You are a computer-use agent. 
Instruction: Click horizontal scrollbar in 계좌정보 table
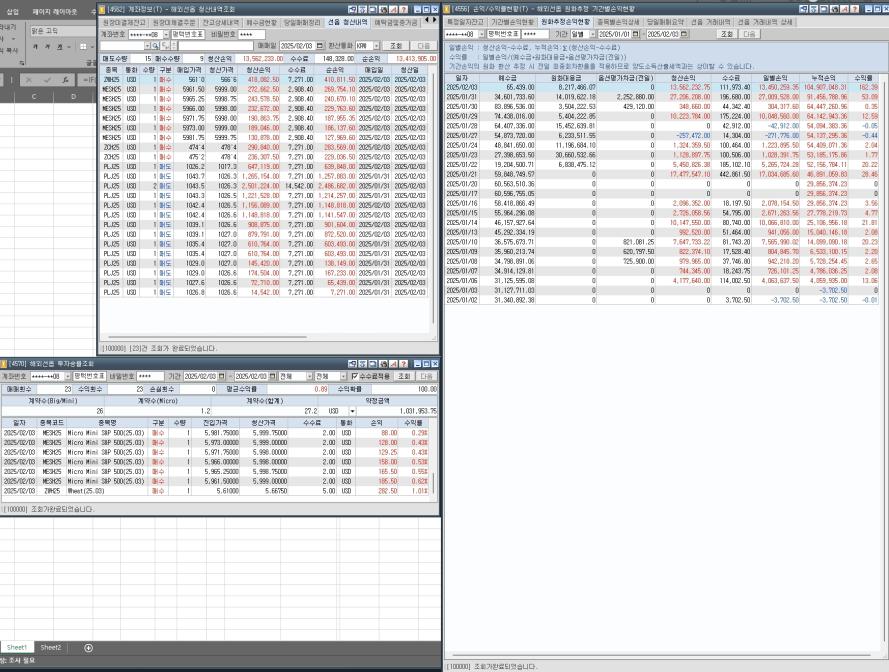coord(207,337)
